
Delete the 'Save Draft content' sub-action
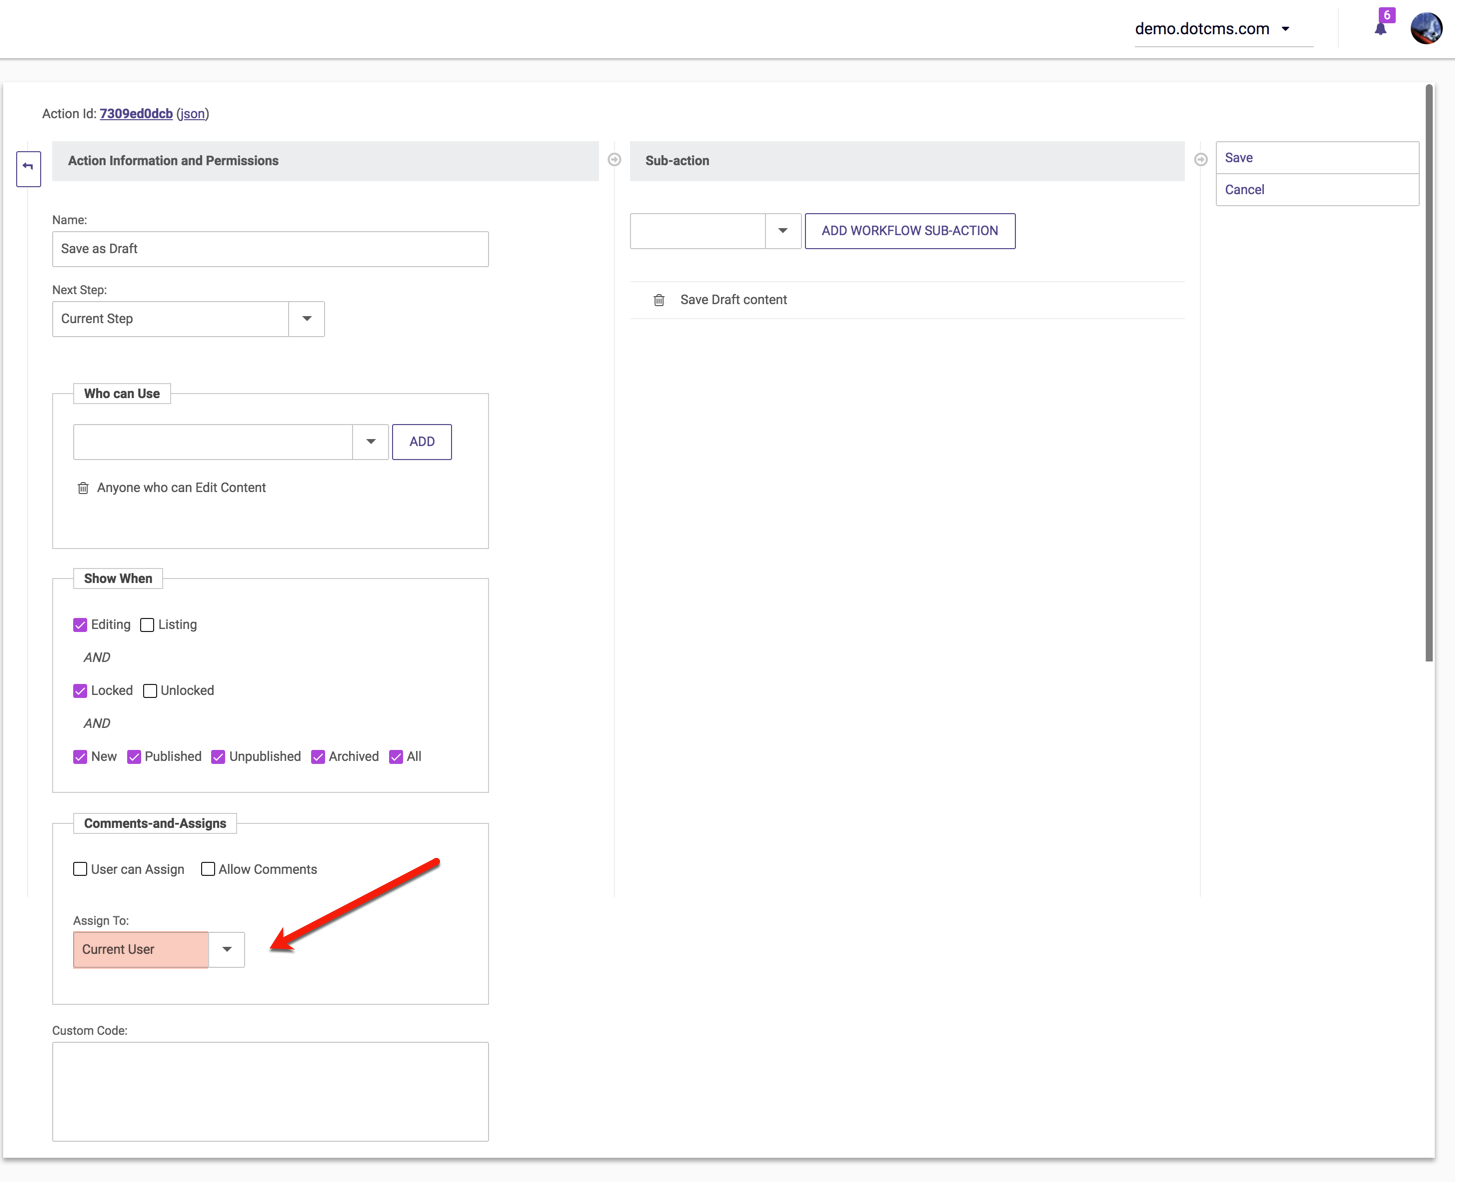(x=659, y=300)
